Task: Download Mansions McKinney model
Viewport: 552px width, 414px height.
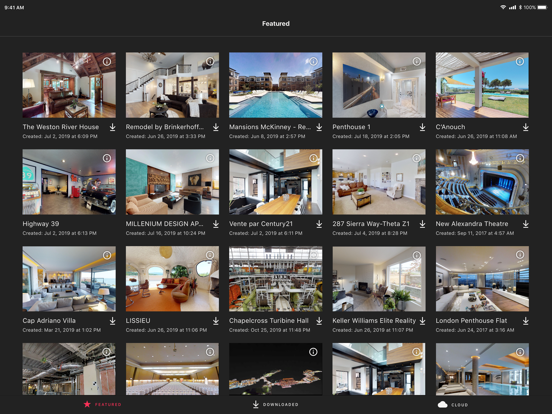Action: point(319,127)
